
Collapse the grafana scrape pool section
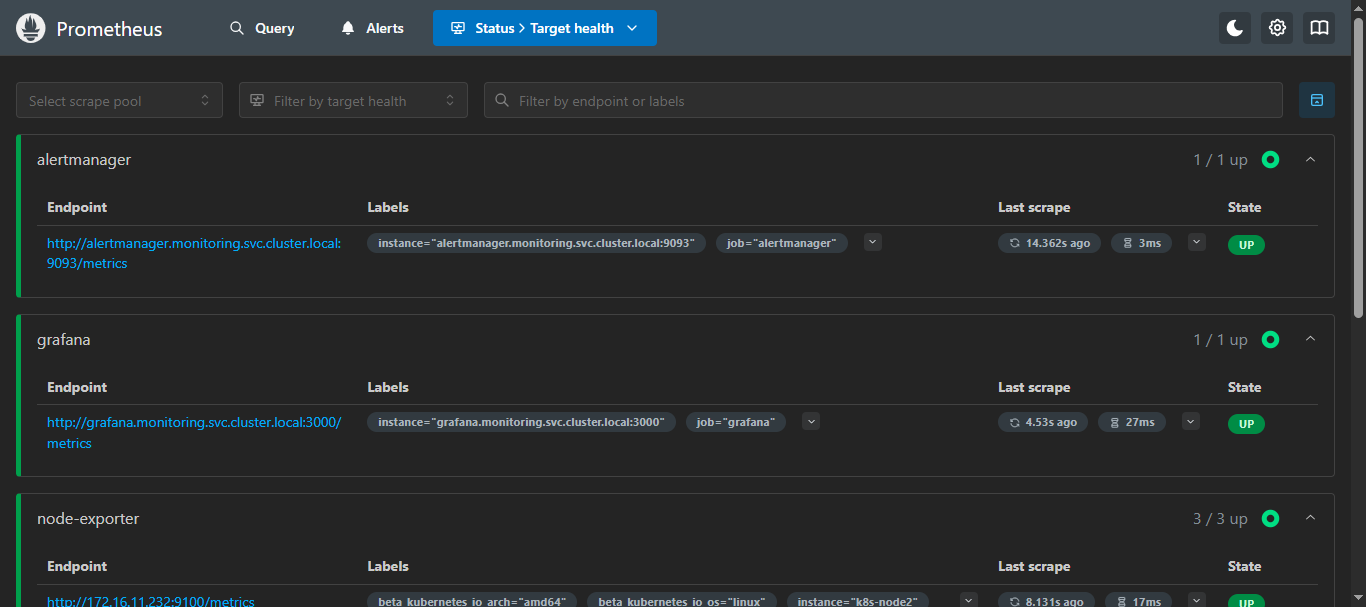pos(1311,340)
